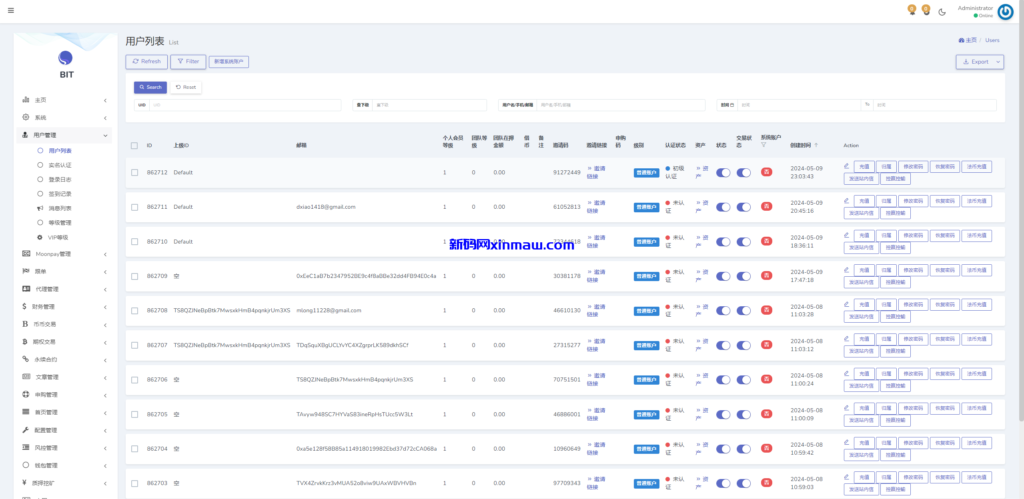Check the checkbox for user row 862711
1024x499 pixels.
click(134, 207)
